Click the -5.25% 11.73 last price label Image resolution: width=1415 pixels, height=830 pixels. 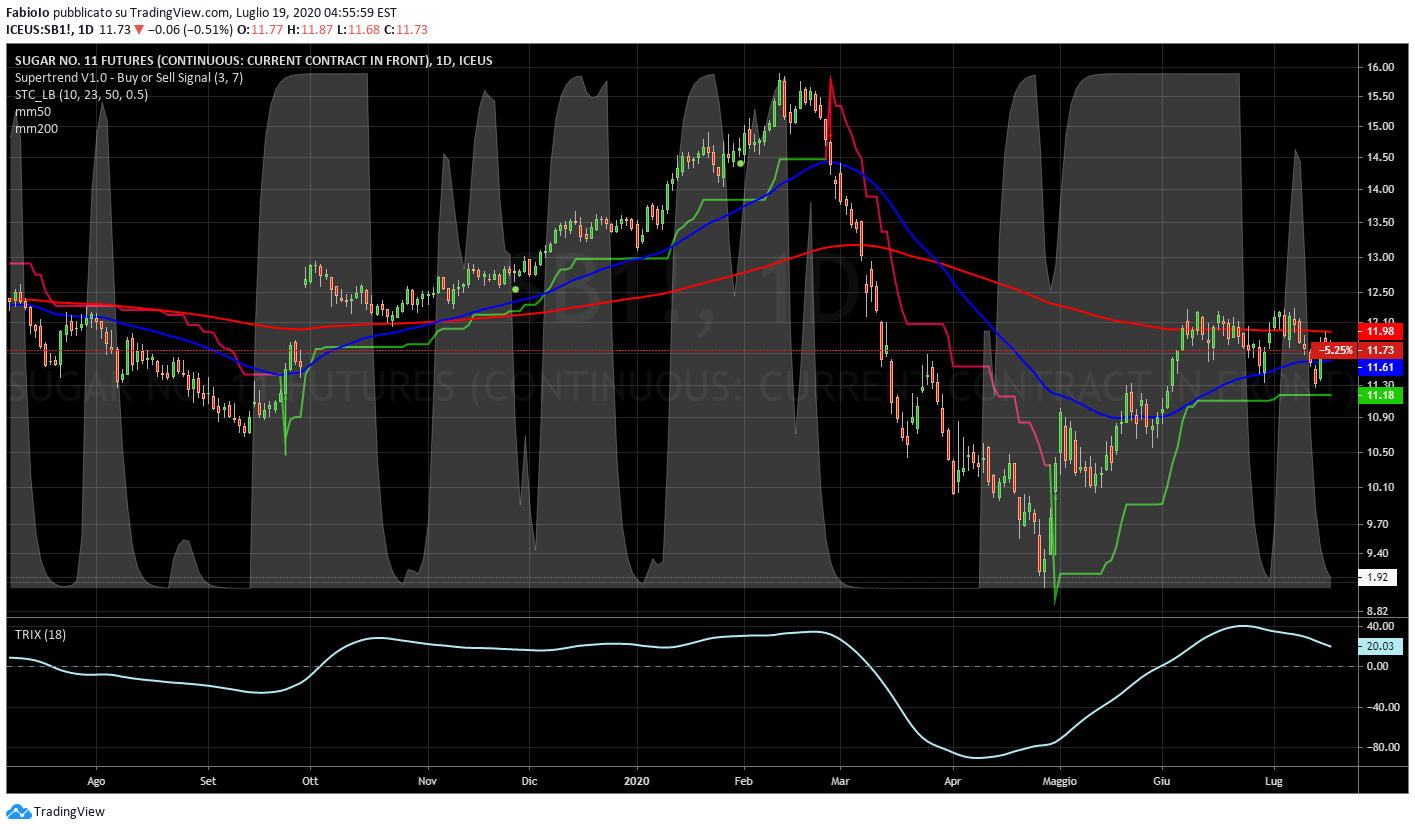coord(1358,350)
